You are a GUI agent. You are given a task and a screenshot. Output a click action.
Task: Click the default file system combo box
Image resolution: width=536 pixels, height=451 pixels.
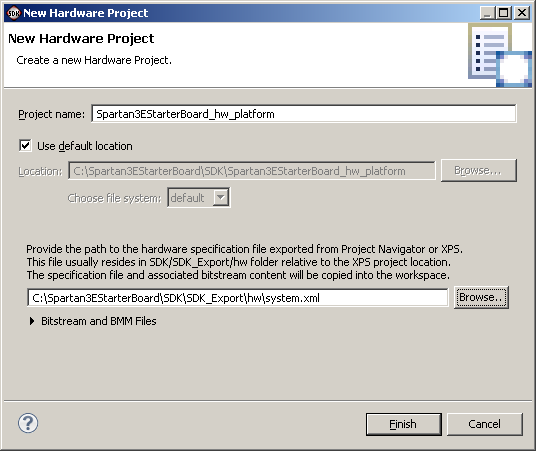click(199, 197)
